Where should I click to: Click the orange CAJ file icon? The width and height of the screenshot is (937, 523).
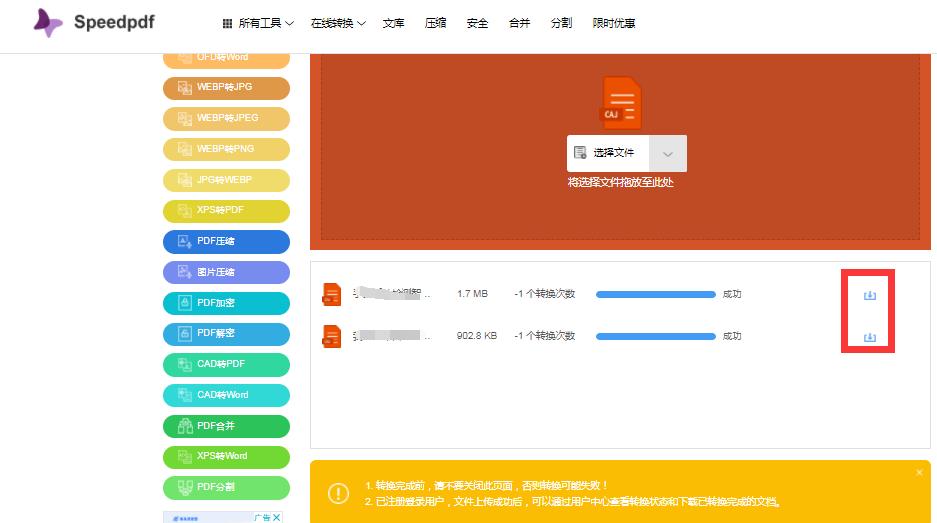(620, 103)
